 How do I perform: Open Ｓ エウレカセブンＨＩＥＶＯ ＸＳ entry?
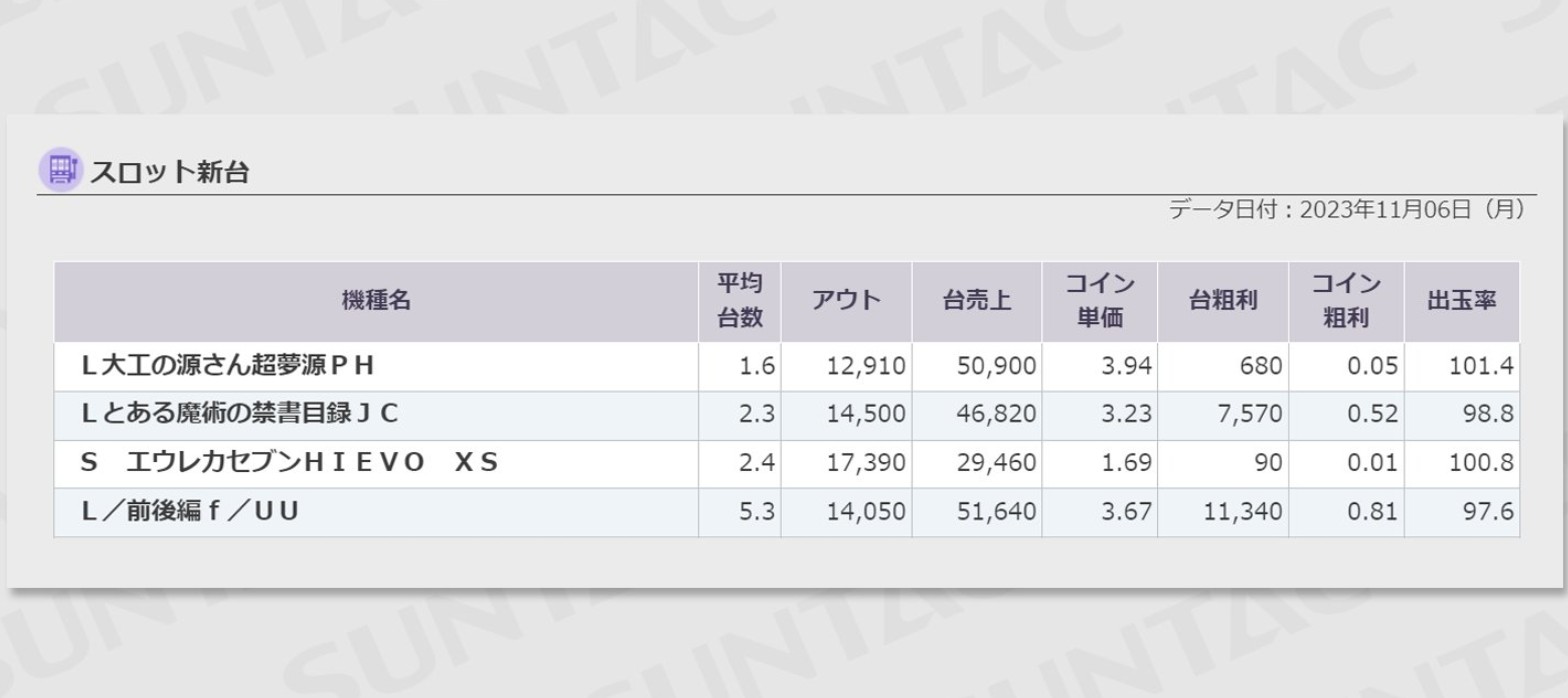787,464
